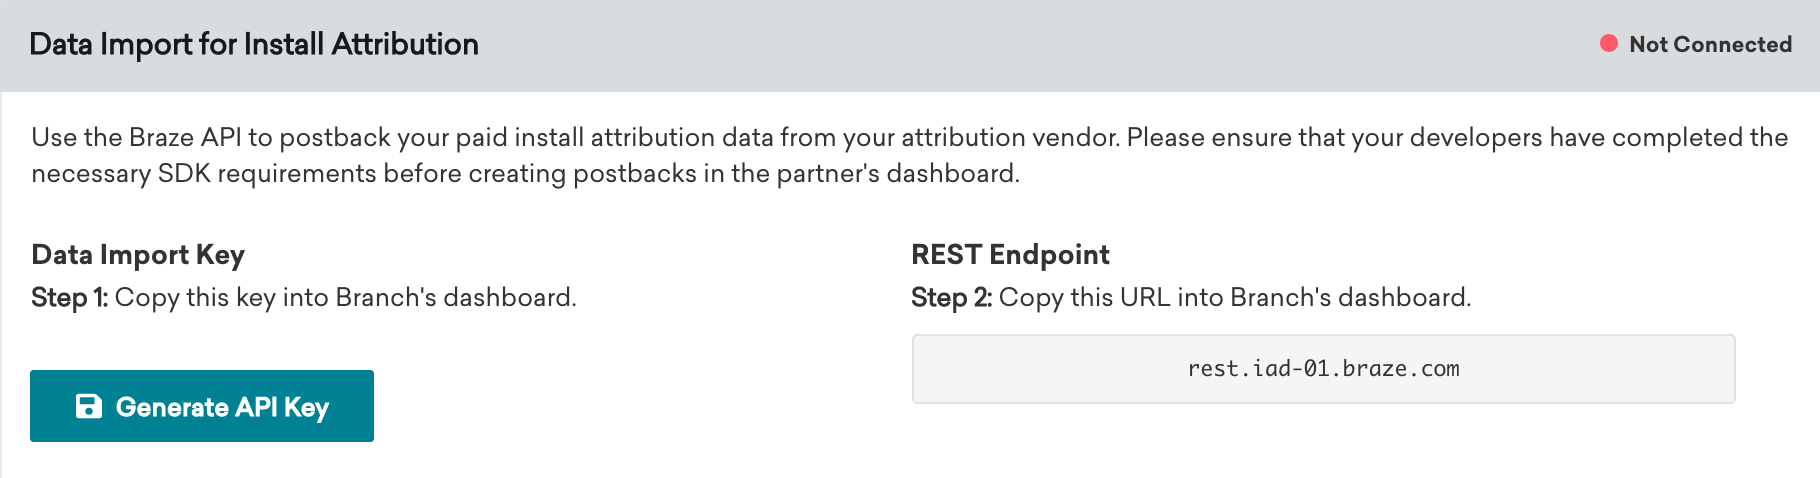Image resolution: width=1820 pixels, height=478 pixels.
Task: Click the Copy this key instruction text
Action: point(222,298)
